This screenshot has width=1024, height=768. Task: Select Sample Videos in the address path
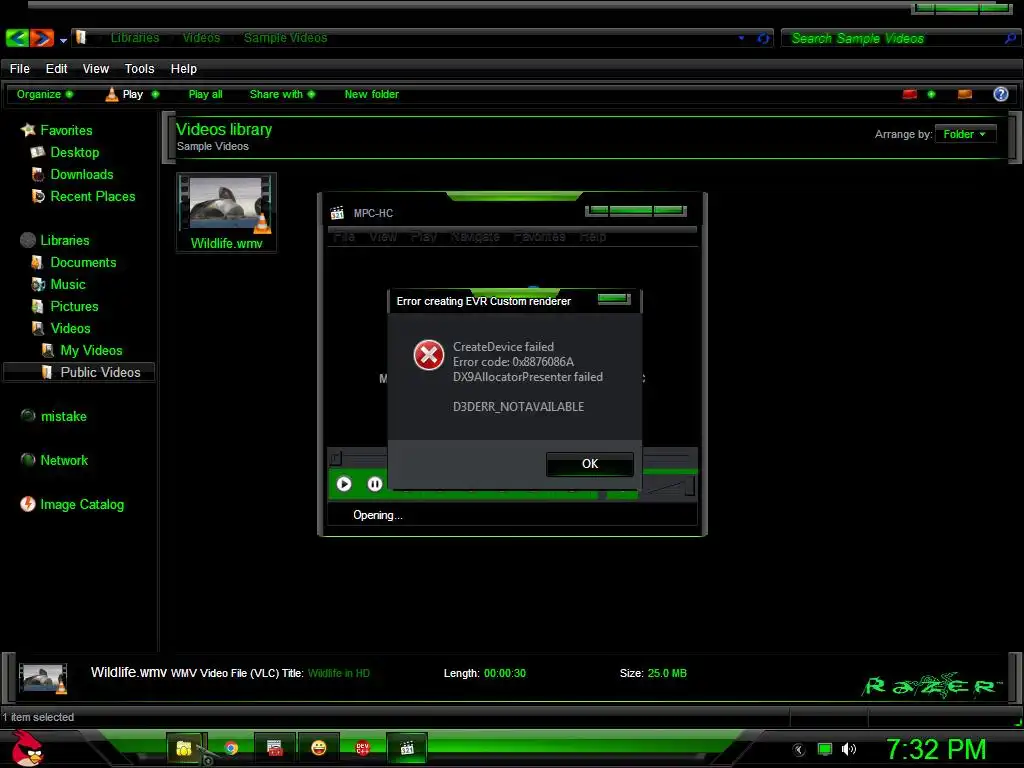[x=285, y=38]
